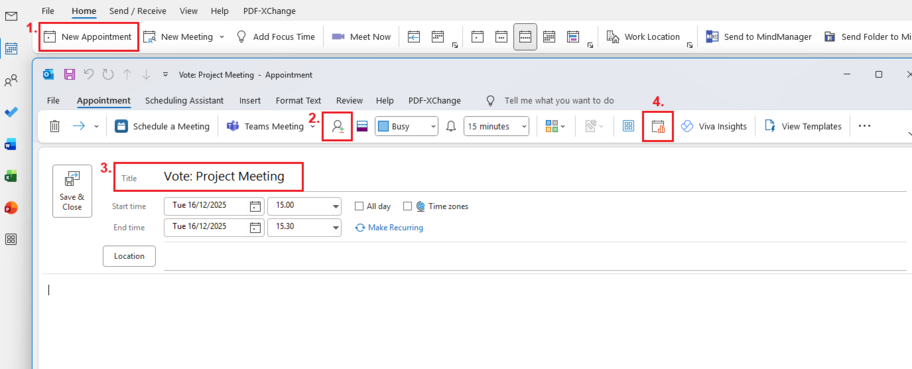
Task: Expand Forward arrow dropdown in appointment ribbon
Action: [96, 126]
